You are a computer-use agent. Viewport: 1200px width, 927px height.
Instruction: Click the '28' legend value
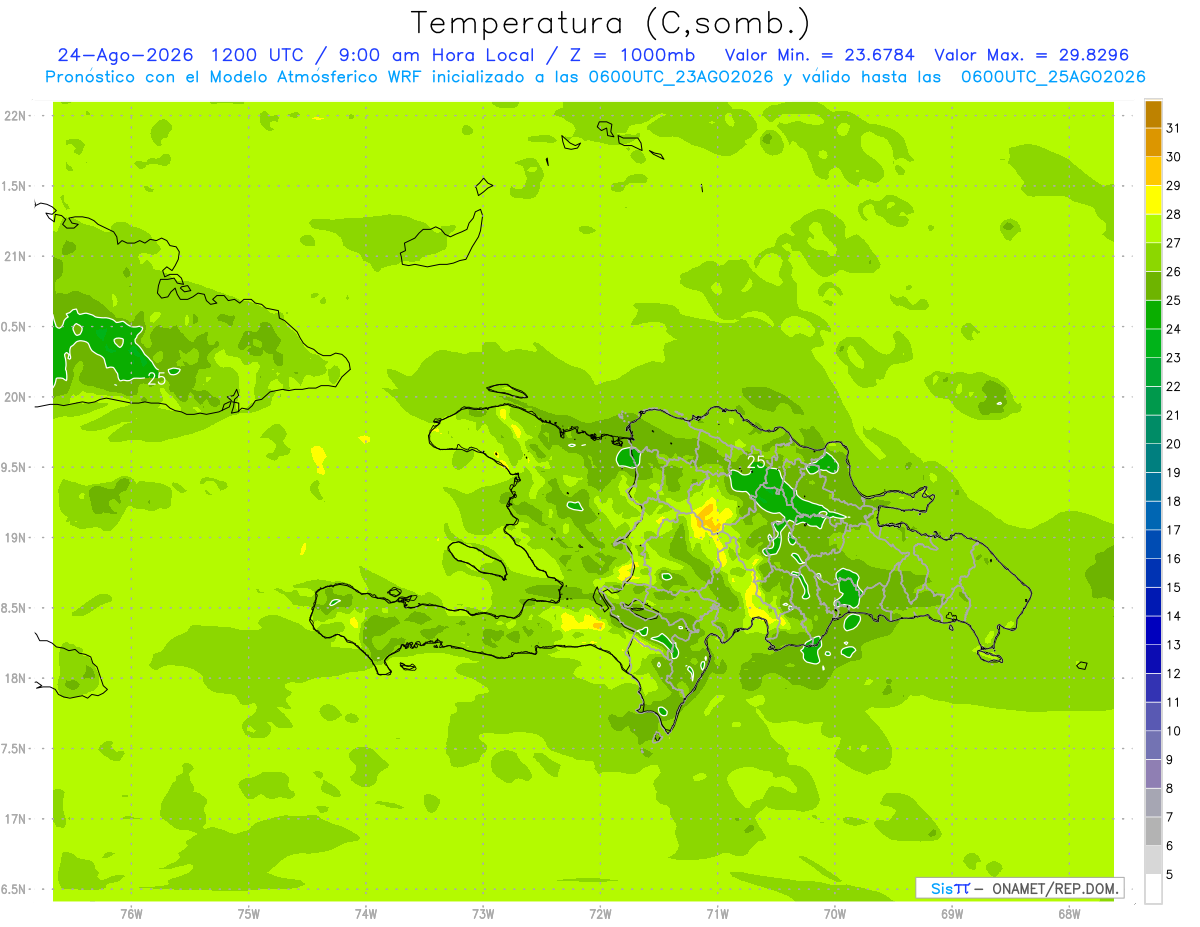1173,214
